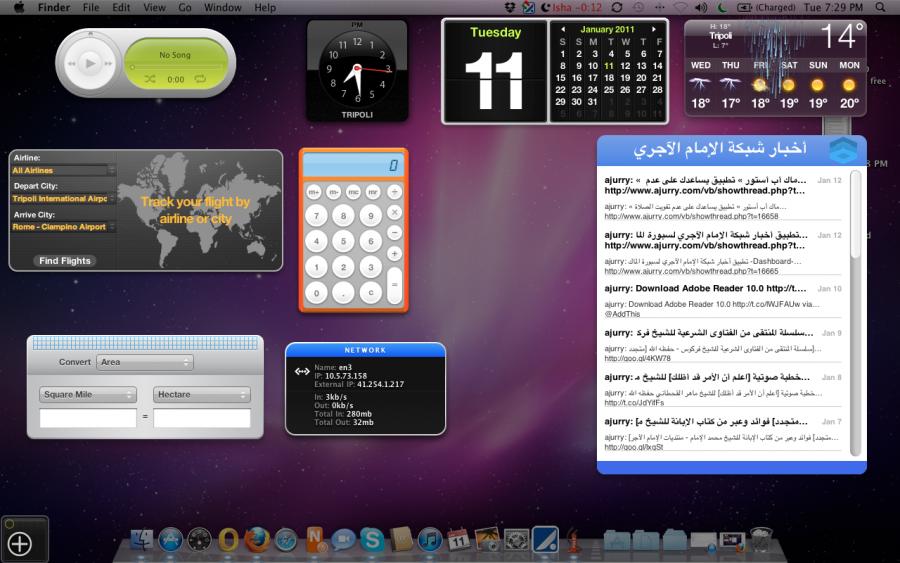Toggle repeat in the iTunes widget
The width and height of the screenshot is (900, 563).
click(x=200, y=79)
